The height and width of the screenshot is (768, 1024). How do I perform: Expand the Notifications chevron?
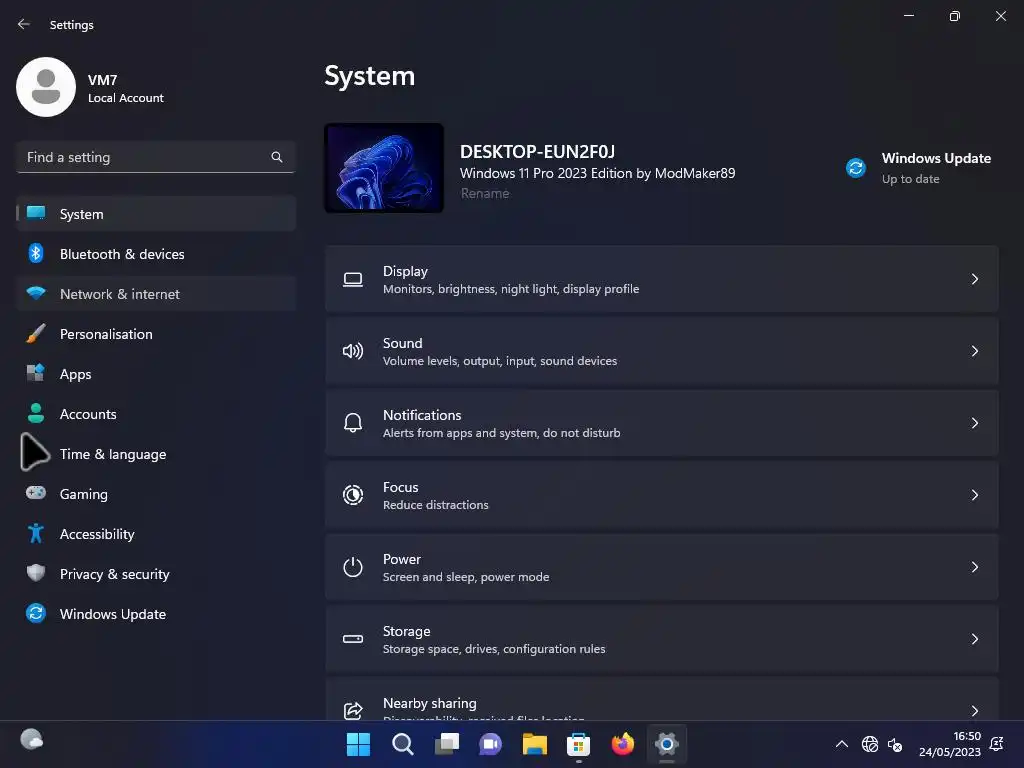[974, 423]
